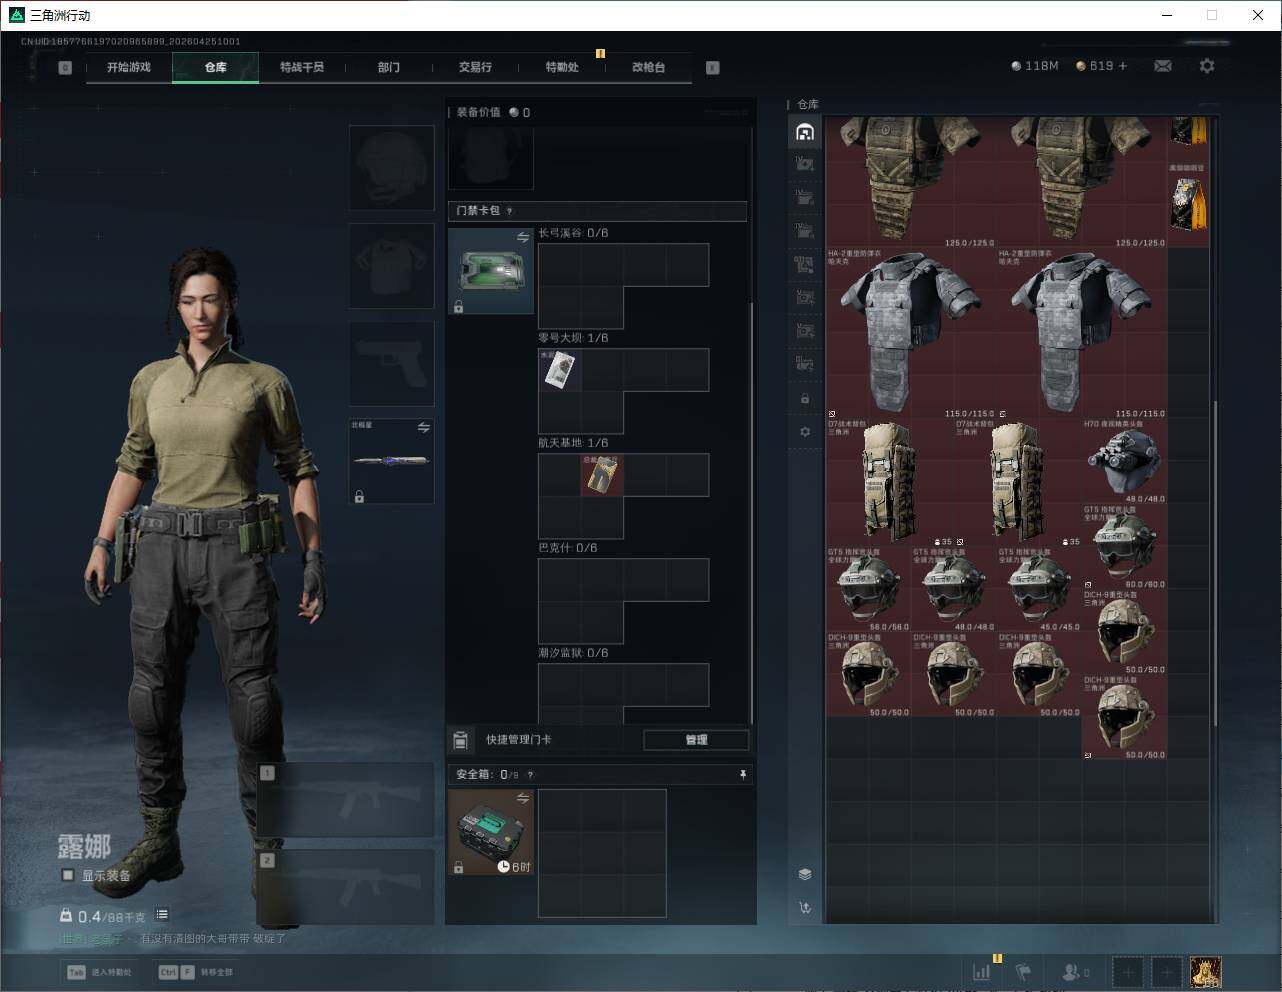Viewport: 1282px width, 992px height.
Task: Open the bar chart stats icon
Action: pos(982,971)
